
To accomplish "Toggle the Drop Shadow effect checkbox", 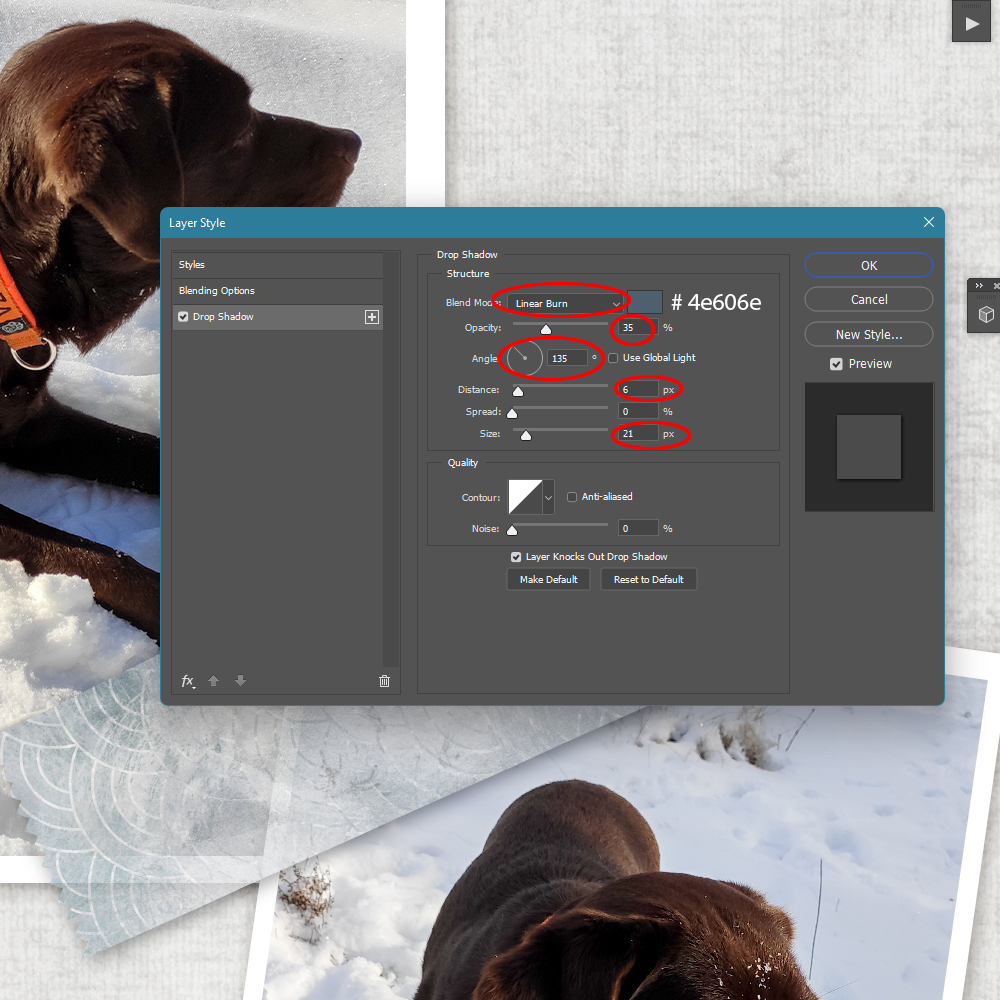I will (x=183, y=316).
